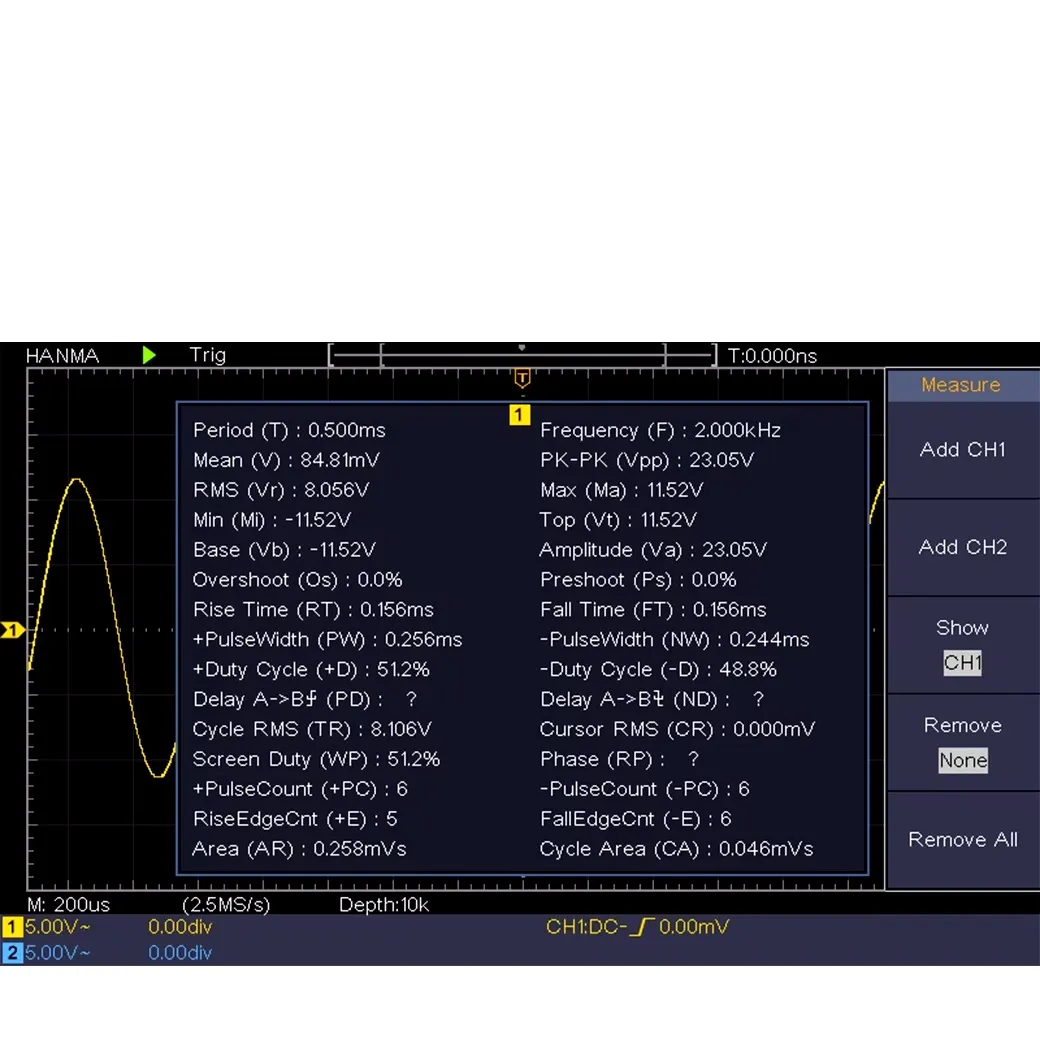The width and height of the screenshot is (1040, 1040).
Task: Toggle the Show channel CH1 selection
Action: (x=962, y=662)
